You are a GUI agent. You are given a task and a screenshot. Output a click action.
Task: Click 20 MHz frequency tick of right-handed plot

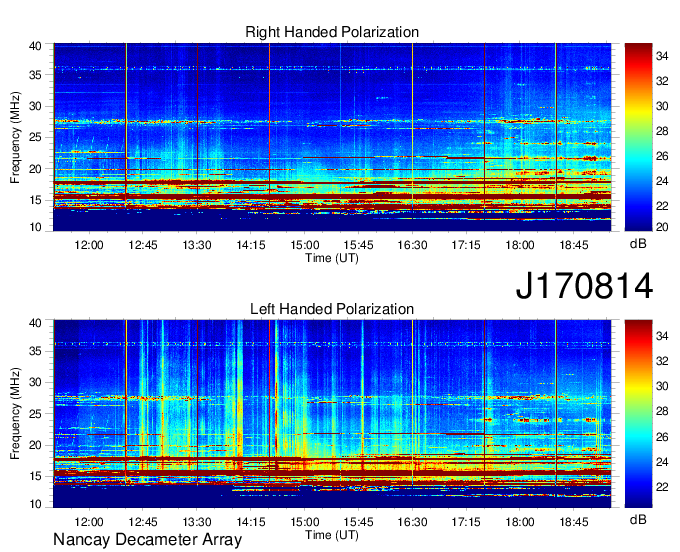pyautogui.click(x=35, y=169)
